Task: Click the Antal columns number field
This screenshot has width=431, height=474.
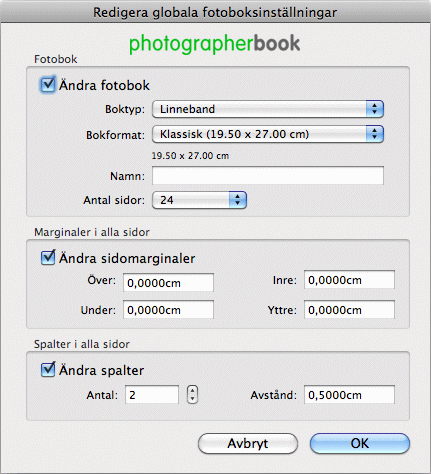Action: 152,395
